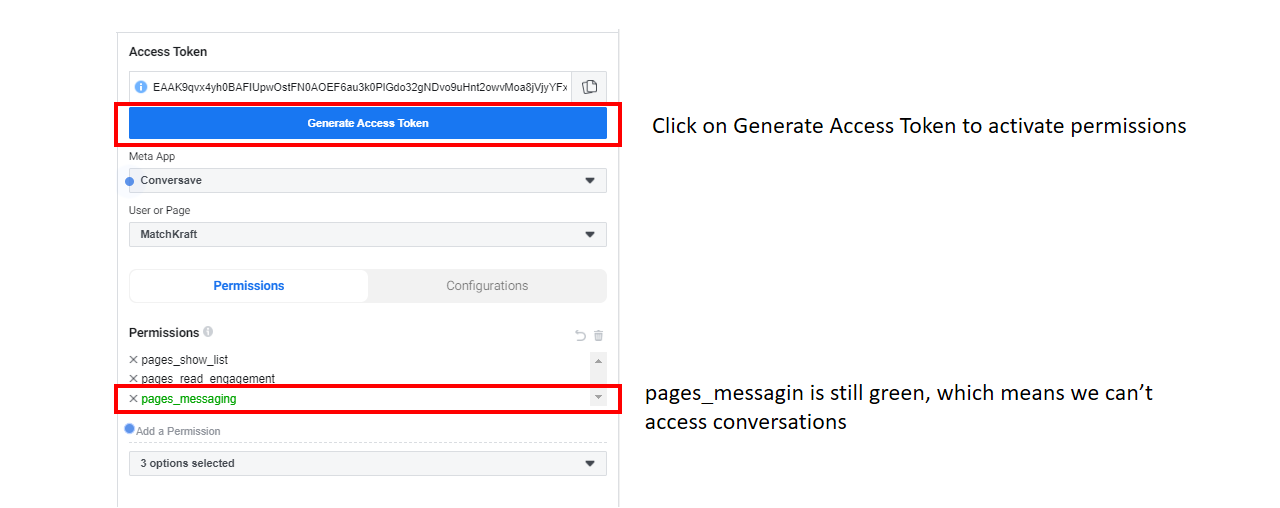Expand the 3 options selected dropdown

pos(368,463)
